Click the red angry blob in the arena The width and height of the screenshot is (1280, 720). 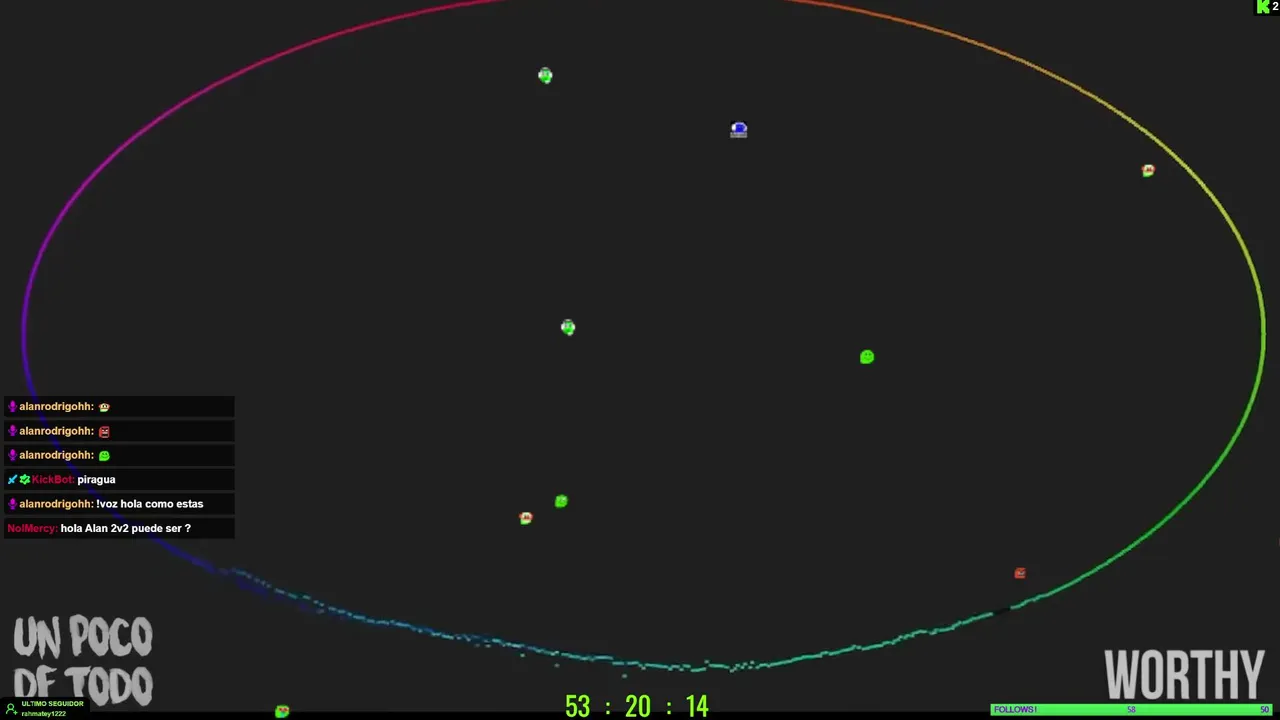pos(1020,573)
